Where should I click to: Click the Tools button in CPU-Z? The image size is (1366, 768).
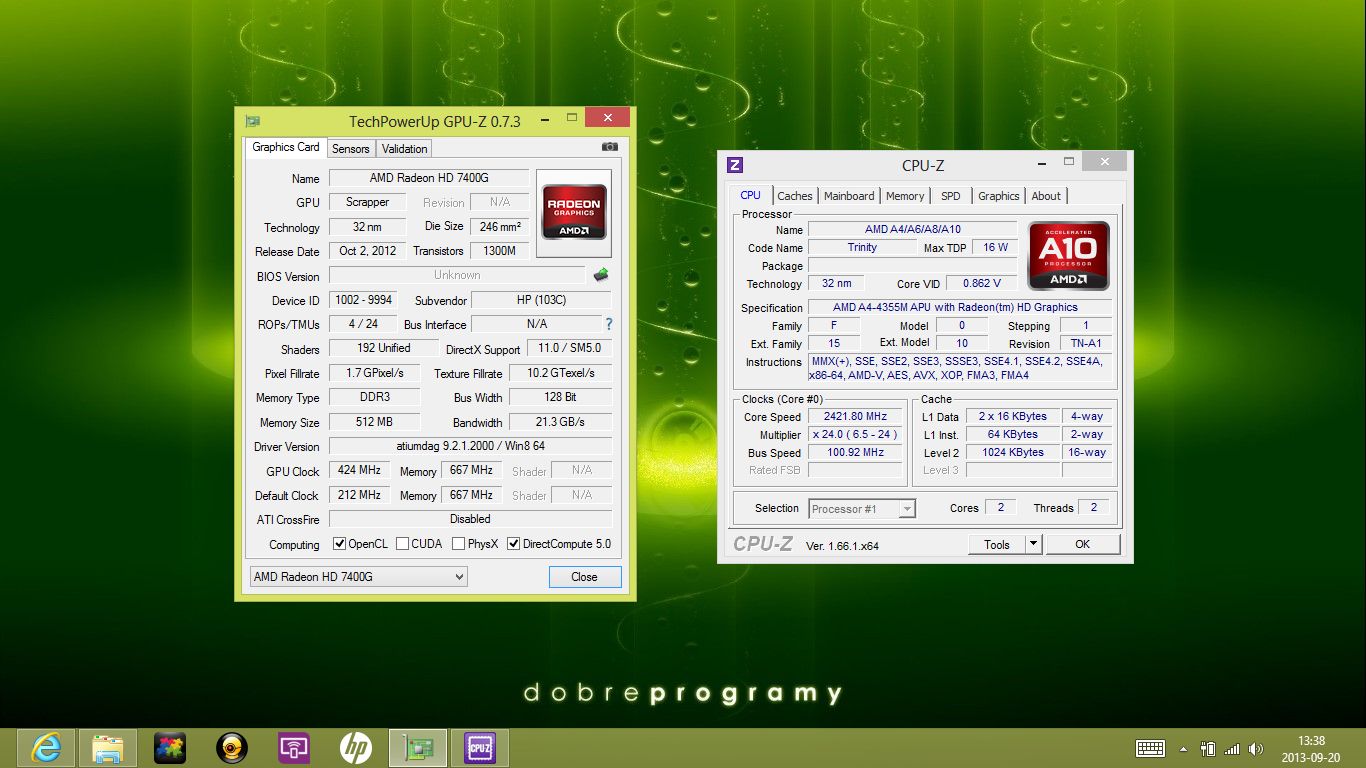997,544
